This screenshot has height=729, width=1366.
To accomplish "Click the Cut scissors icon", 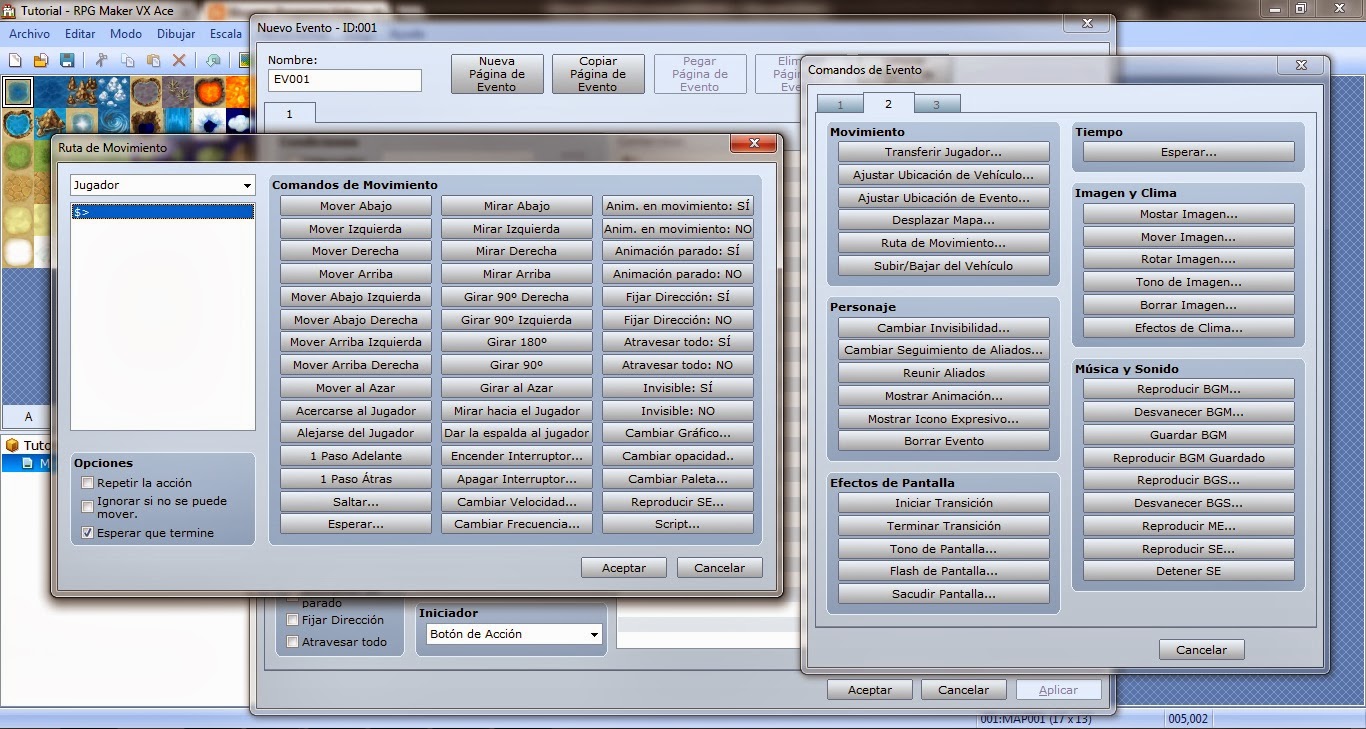I will (101, 60).
